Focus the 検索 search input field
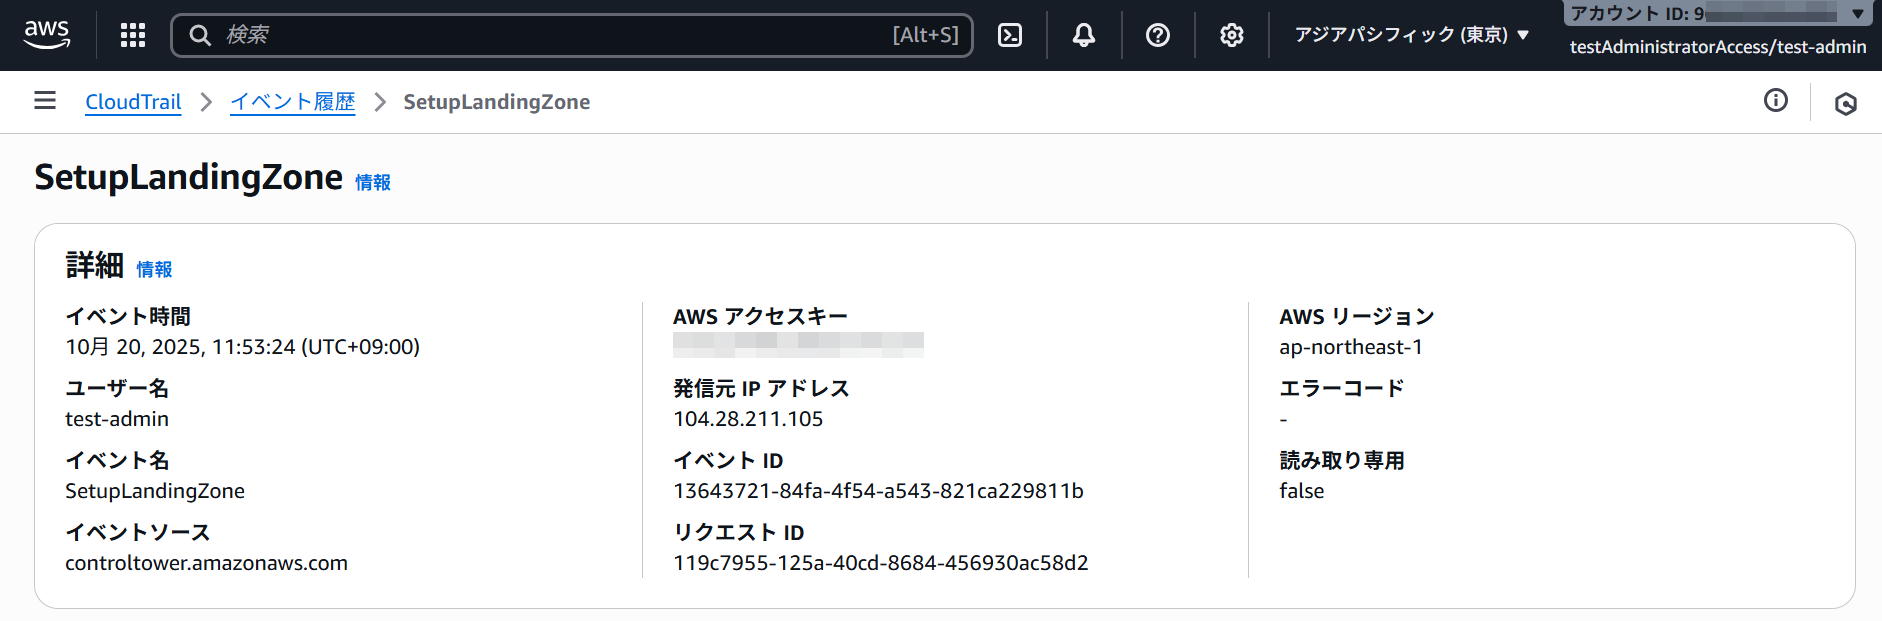This screenshot has width=1882, height=621. pos(550,35)
